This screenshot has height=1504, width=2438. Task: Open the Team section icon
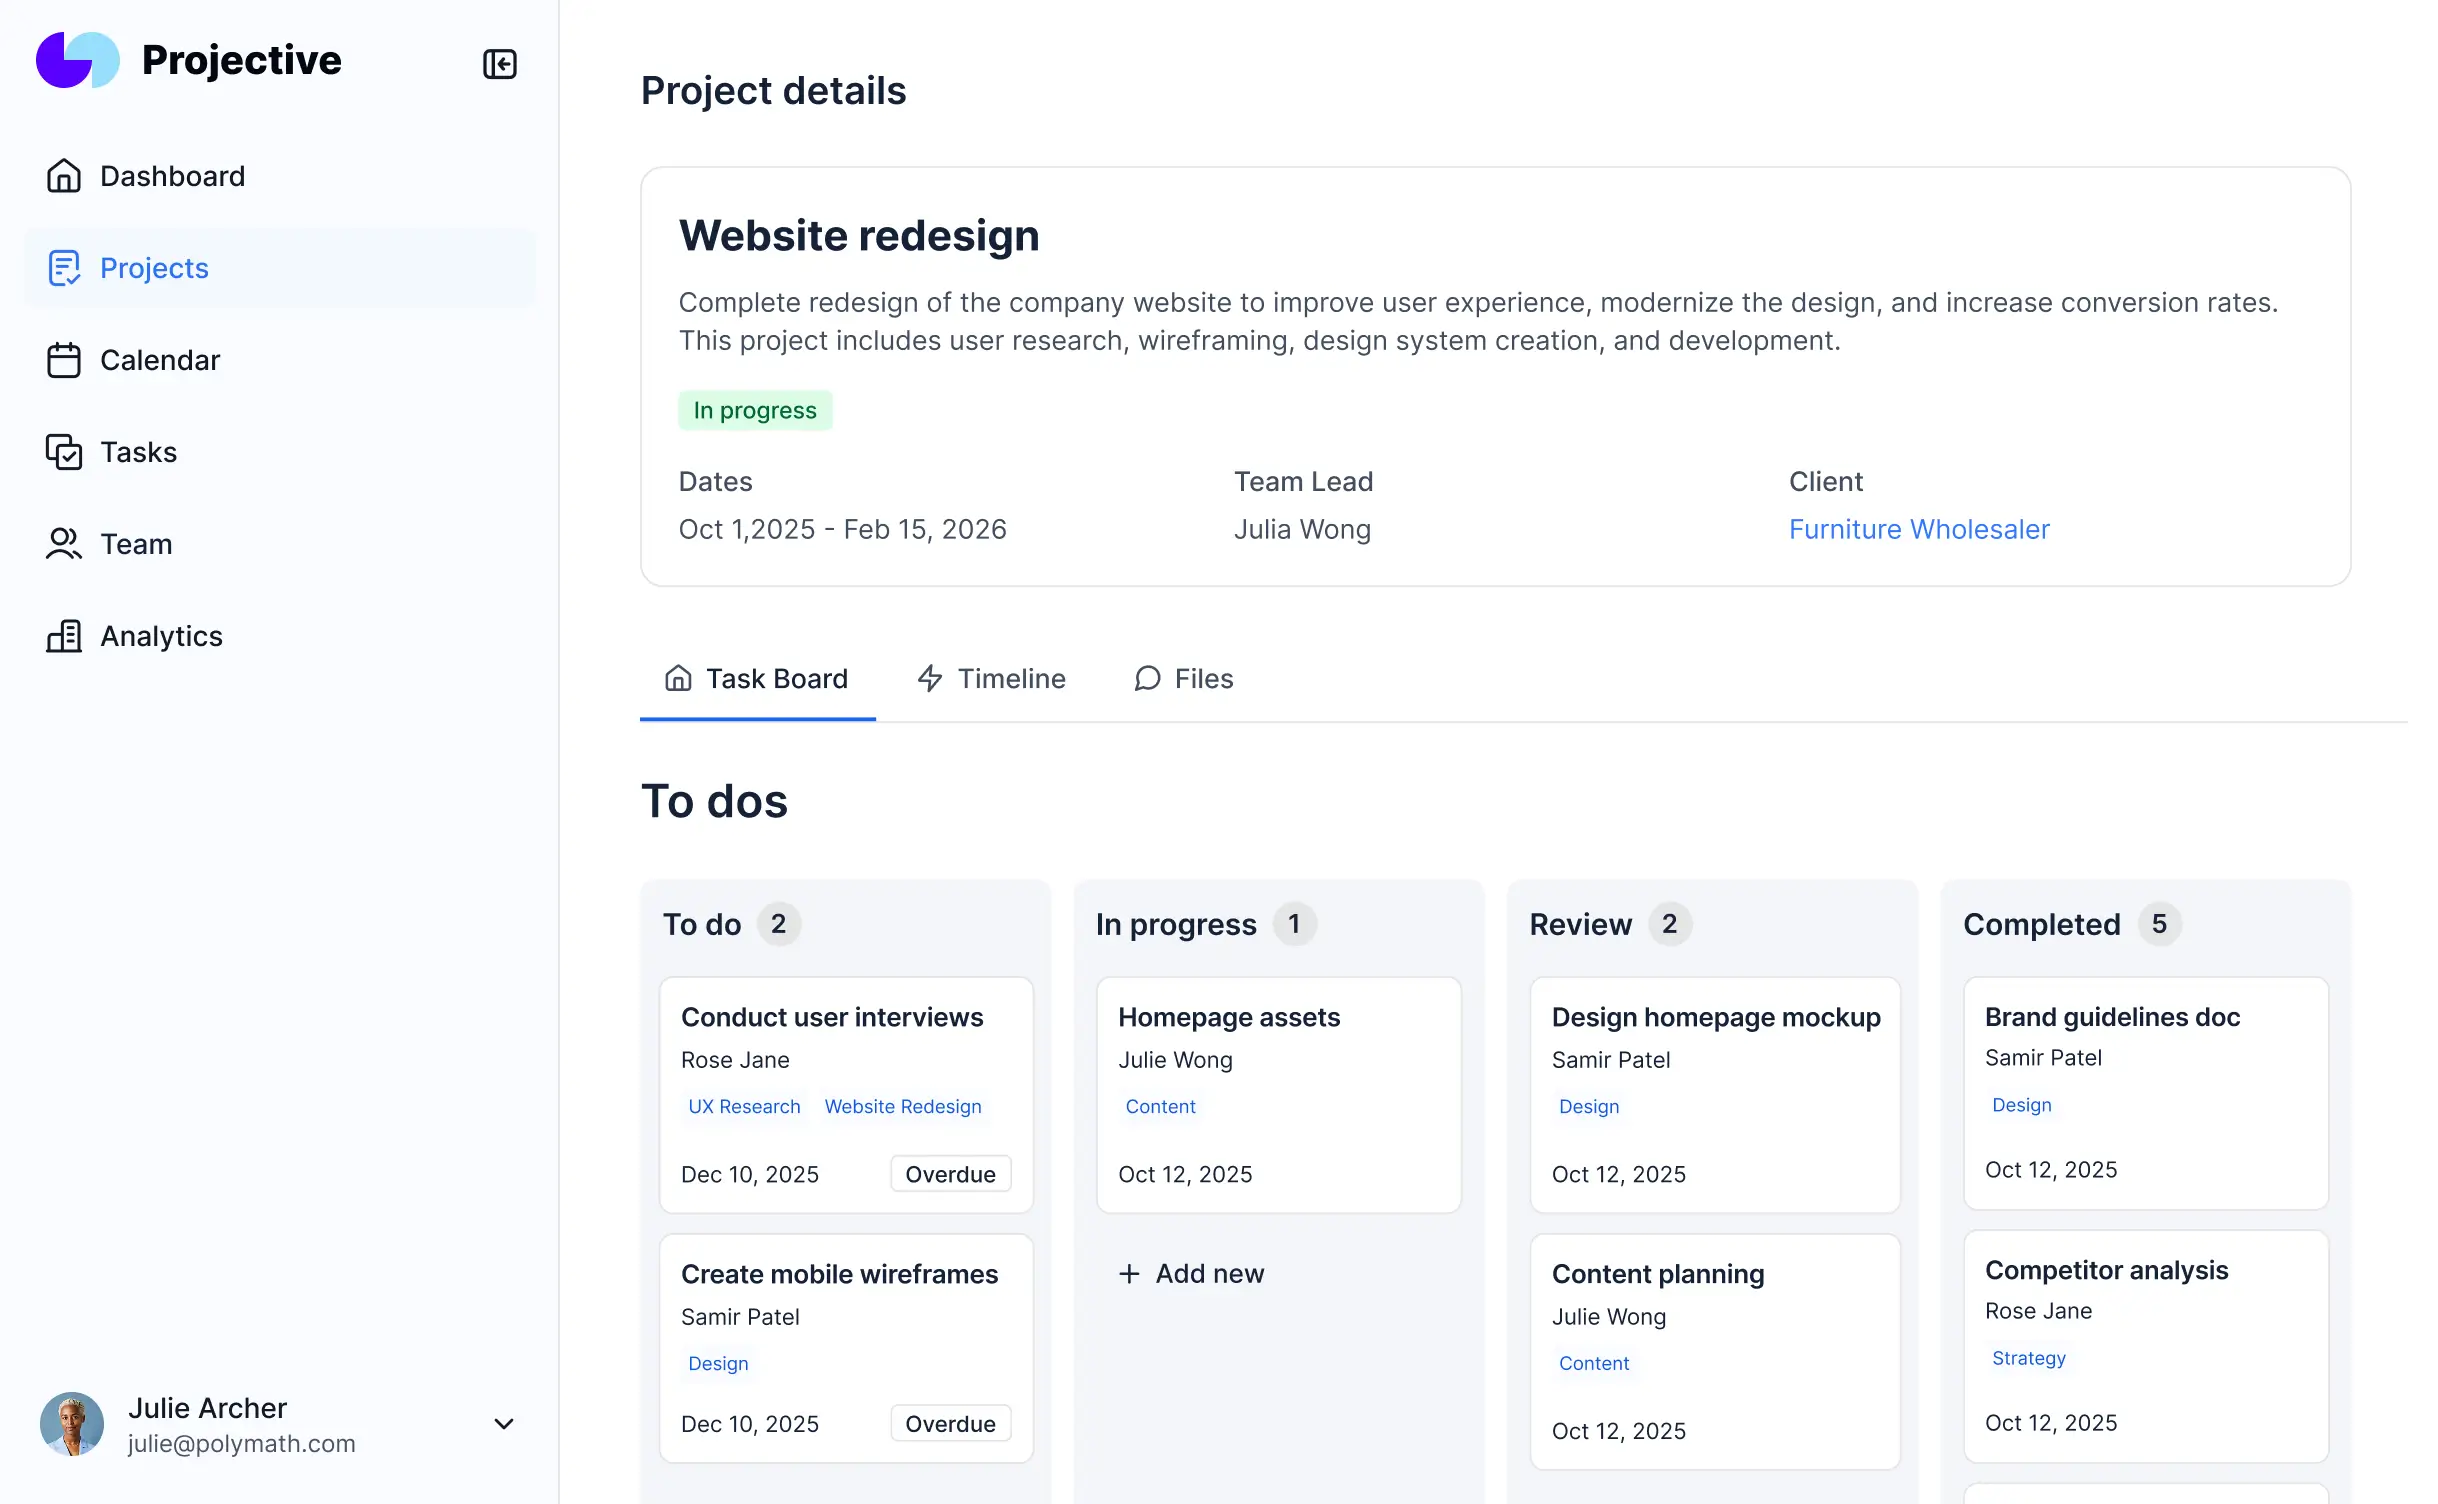(63, 544)
